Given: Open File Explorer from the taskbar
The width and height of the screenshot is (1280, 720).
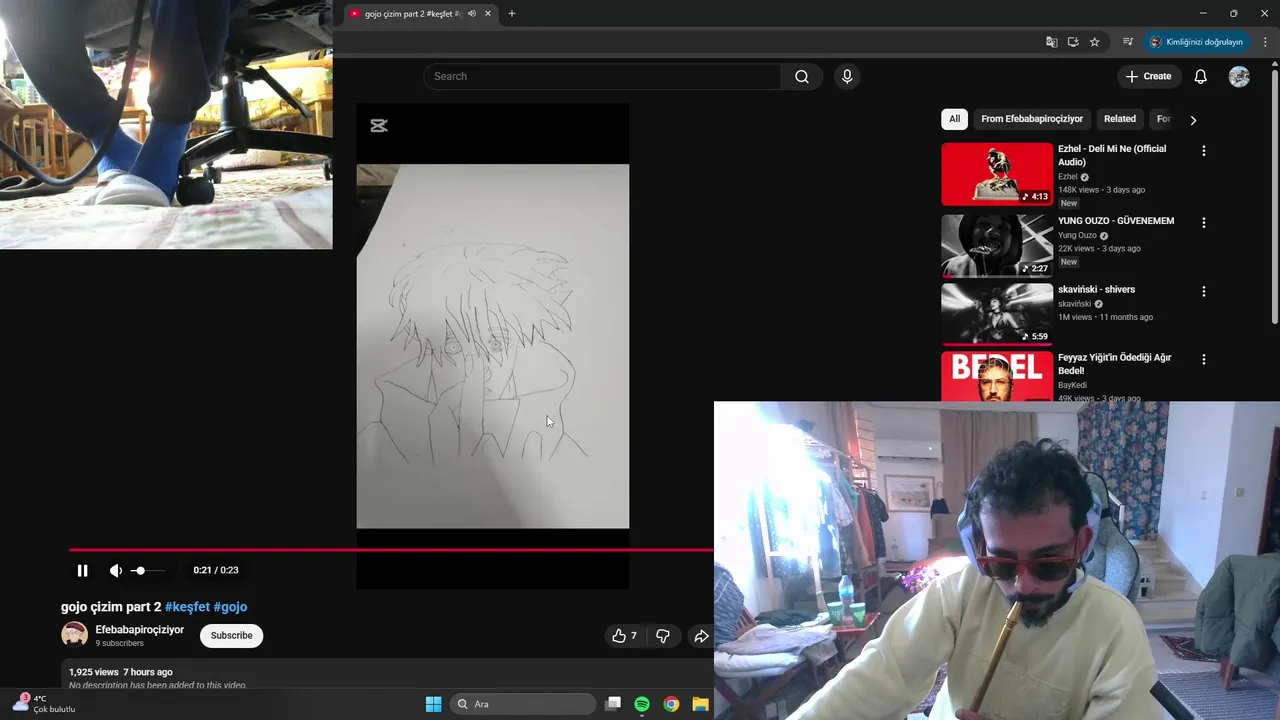Looking at the screenshot, I should 700,704.
